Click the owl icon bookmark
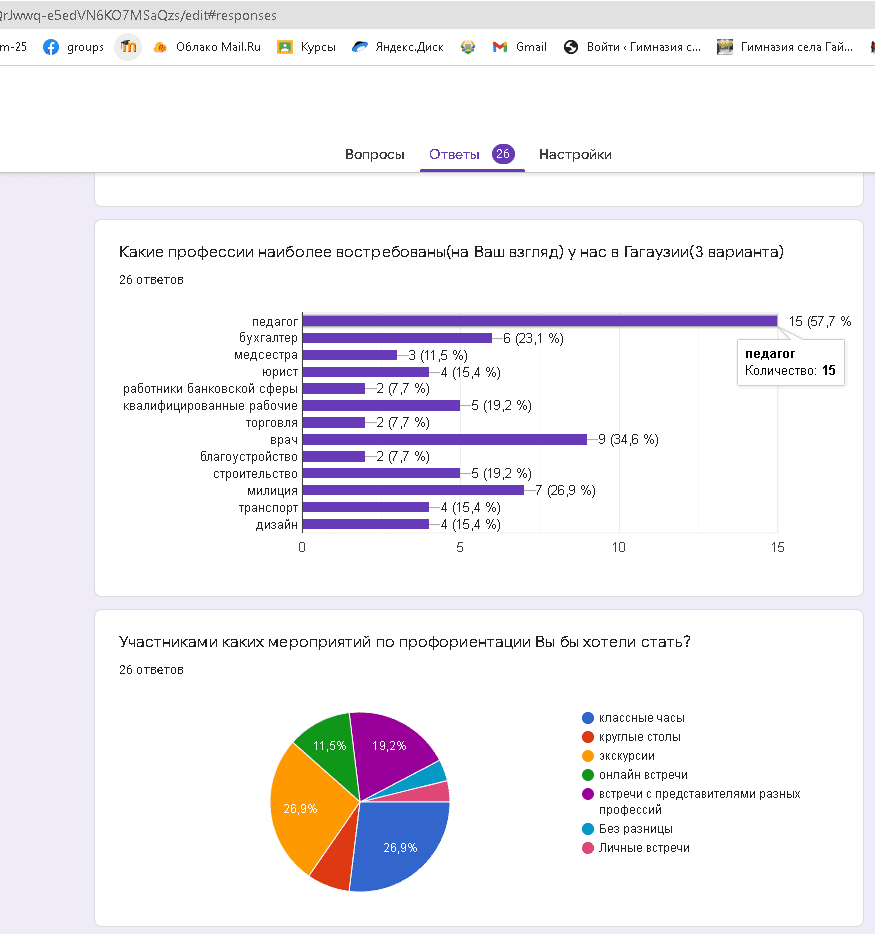 pyautogui.click(x=128, y=47)
